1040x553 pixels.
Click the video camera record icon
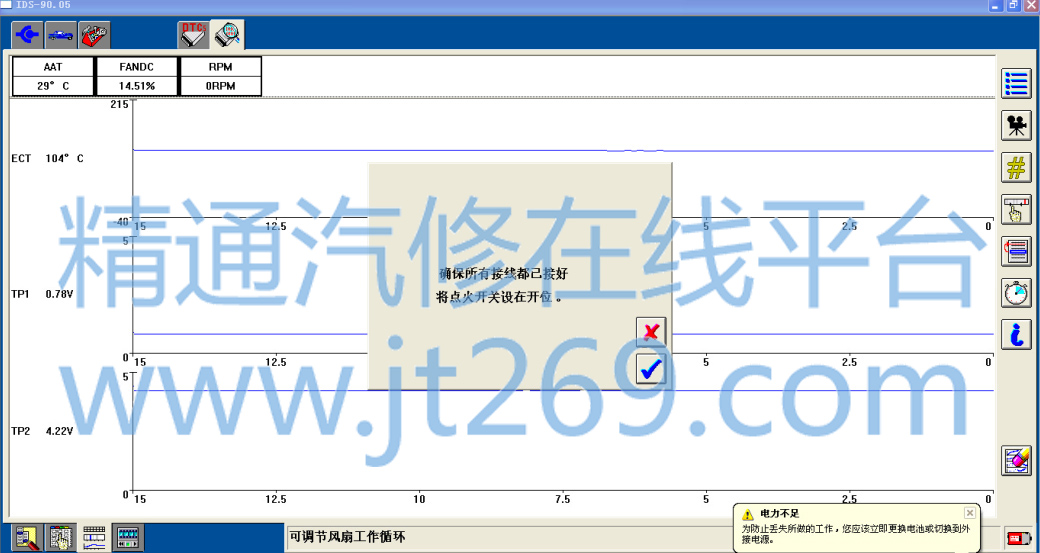1016,125
